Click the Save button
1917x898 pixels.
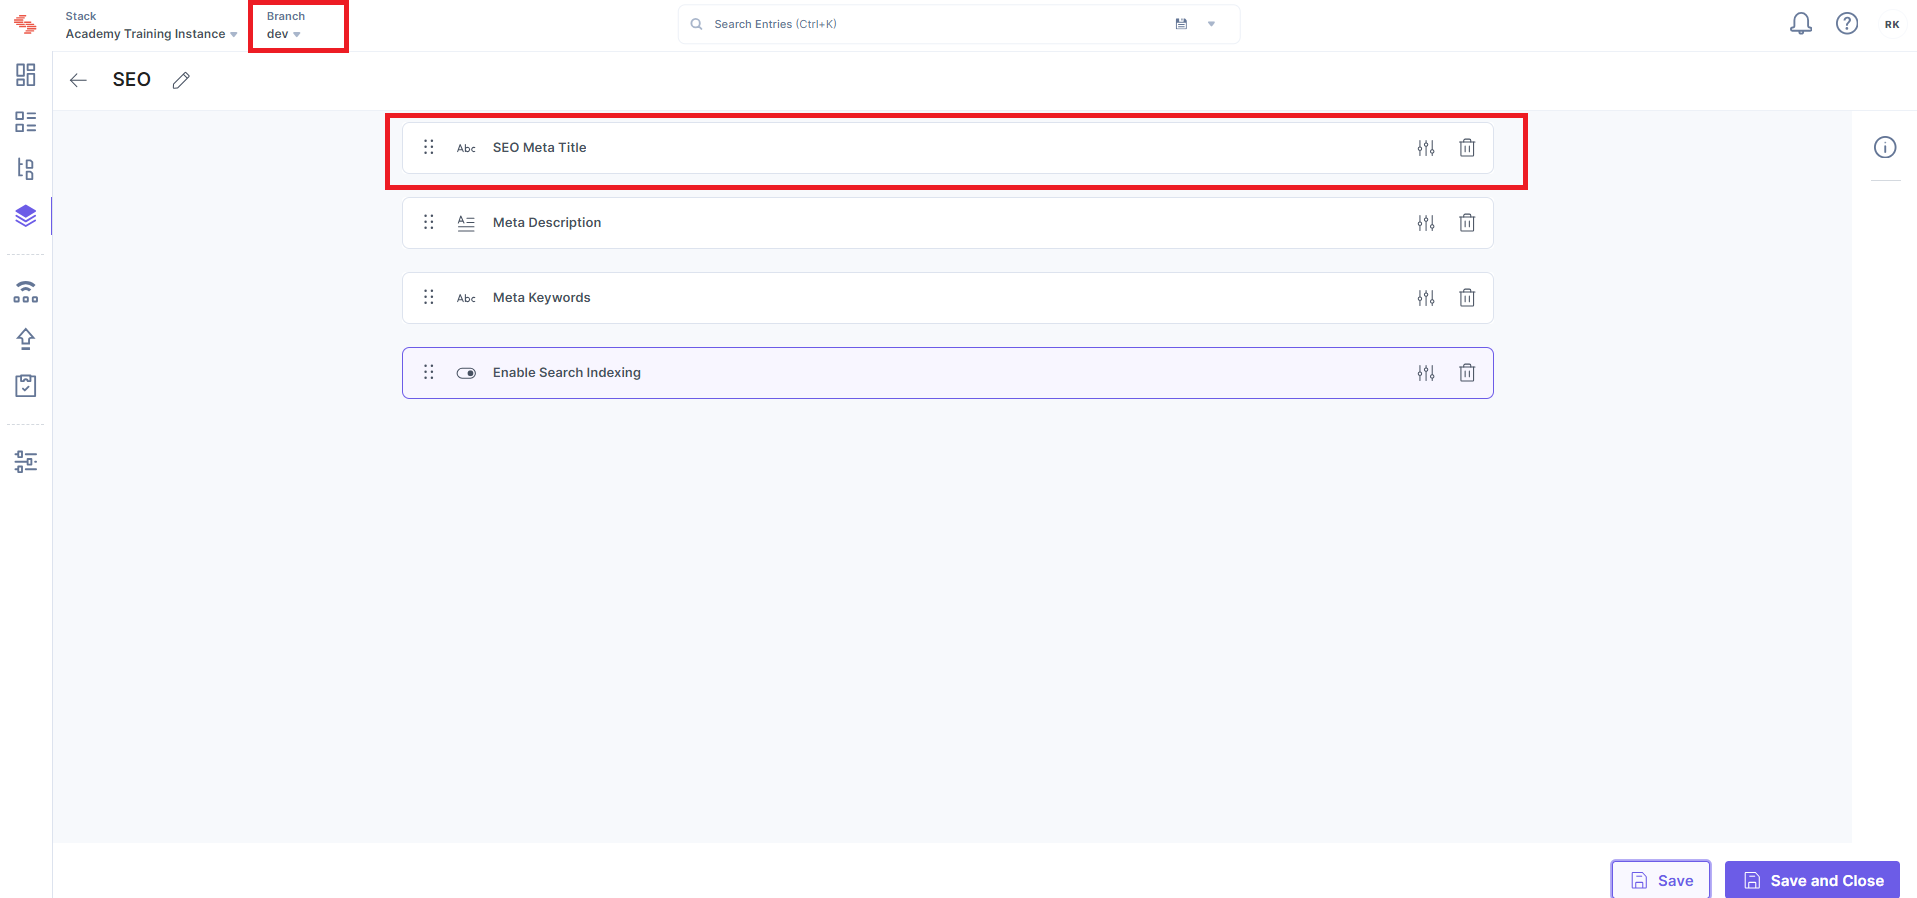coord(1661,880)
